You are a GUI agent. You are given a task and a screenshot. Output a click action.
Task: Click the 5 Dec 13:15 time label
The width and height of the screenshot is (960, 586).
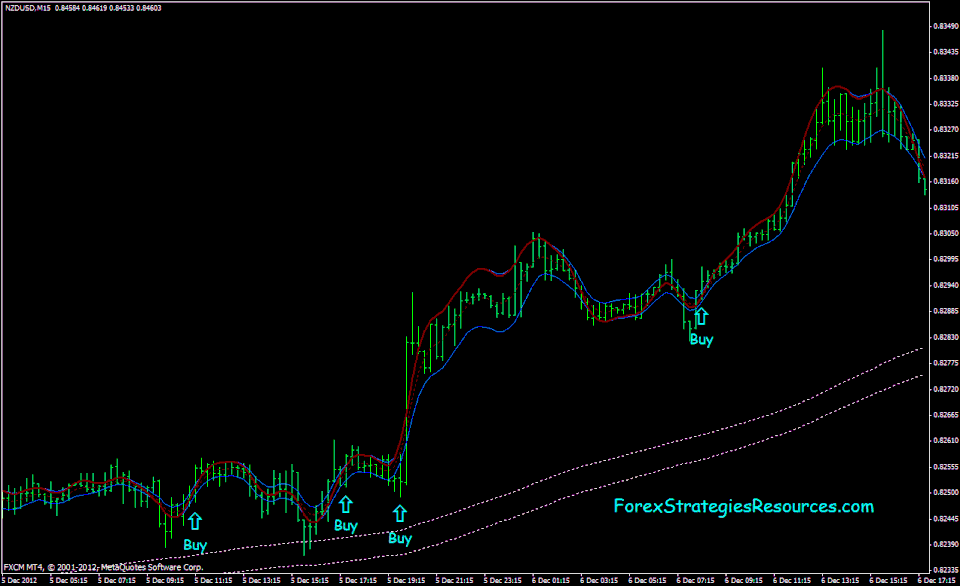point(262,580)
